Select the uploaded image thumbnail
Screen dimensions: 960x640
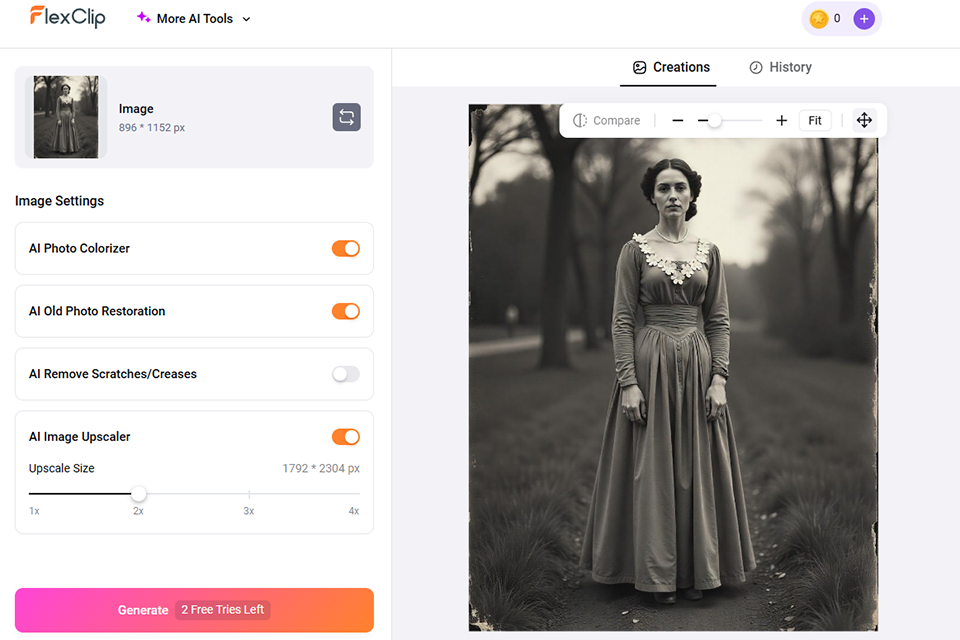coord(66,117)
